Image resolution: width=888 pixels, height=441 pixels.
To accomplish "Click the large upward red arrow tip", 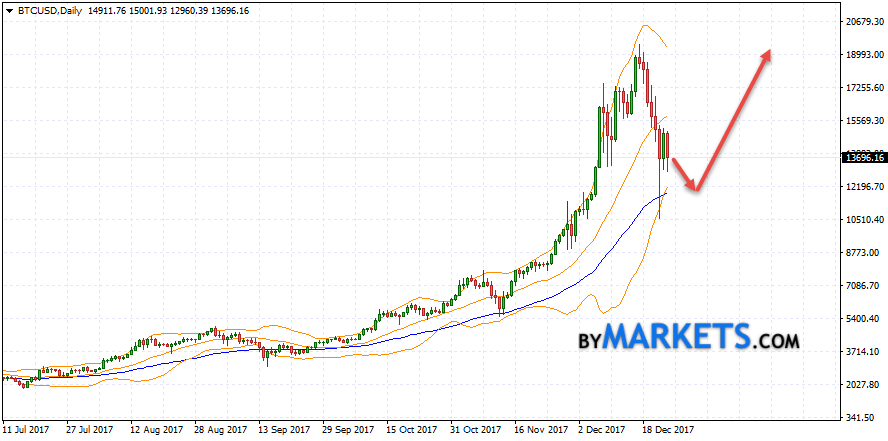I will 767,52.
